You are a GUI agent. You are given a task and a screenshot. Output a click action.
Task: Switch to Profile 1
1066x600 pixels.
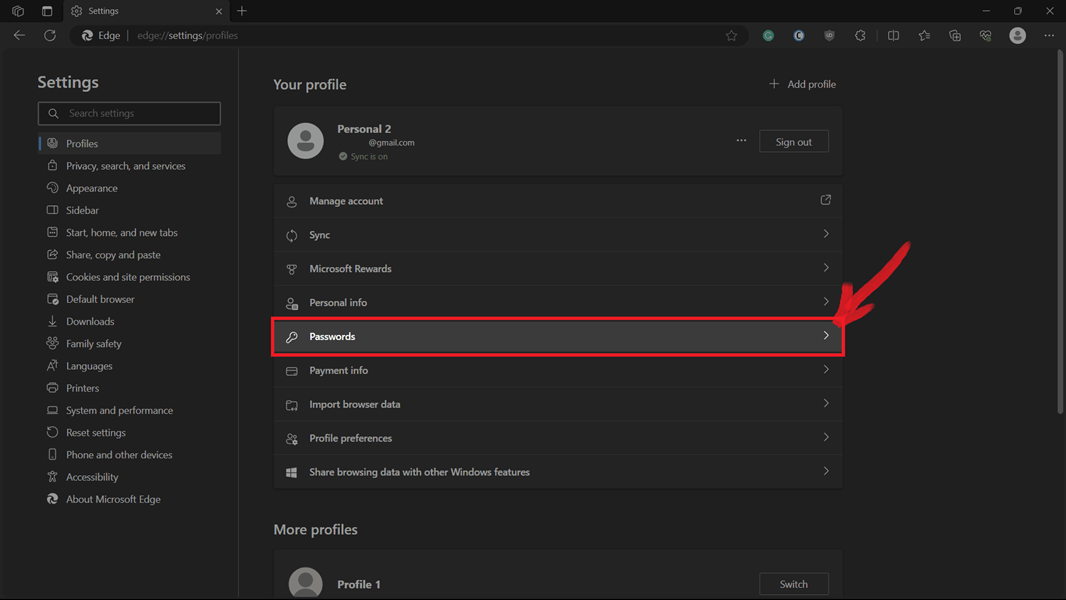793,584
